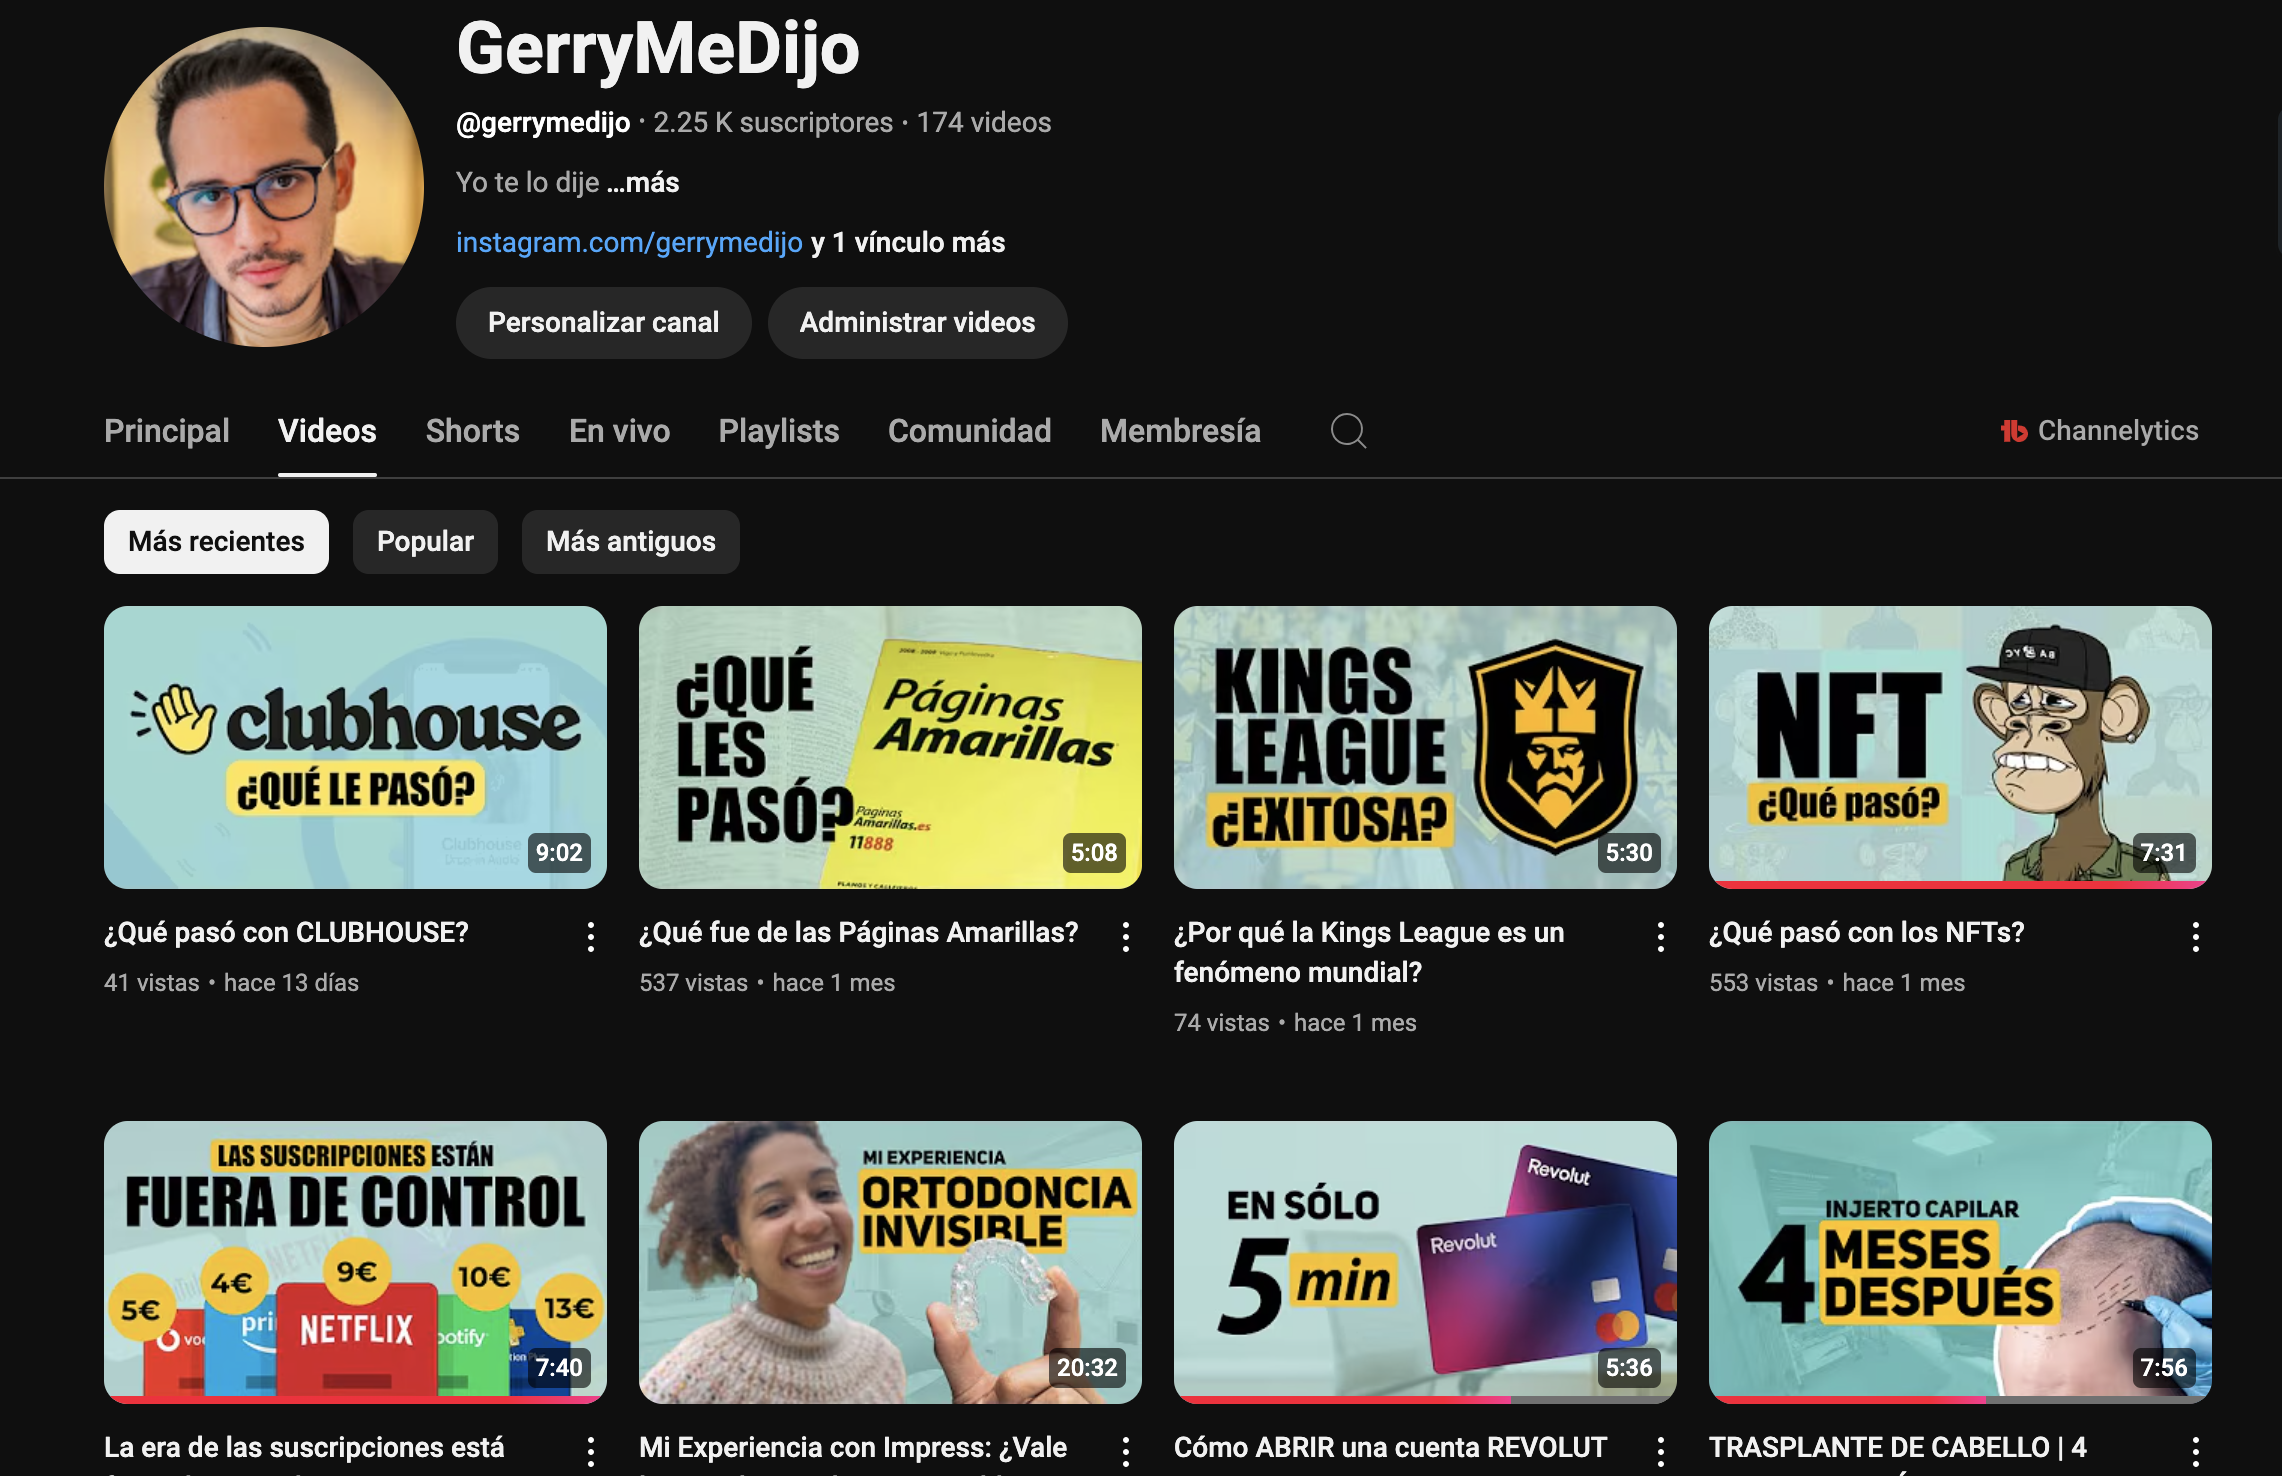Open options menu for CLUBHOUSE video
Screen dimensions: 2282x1476
(x=591, y=937)
